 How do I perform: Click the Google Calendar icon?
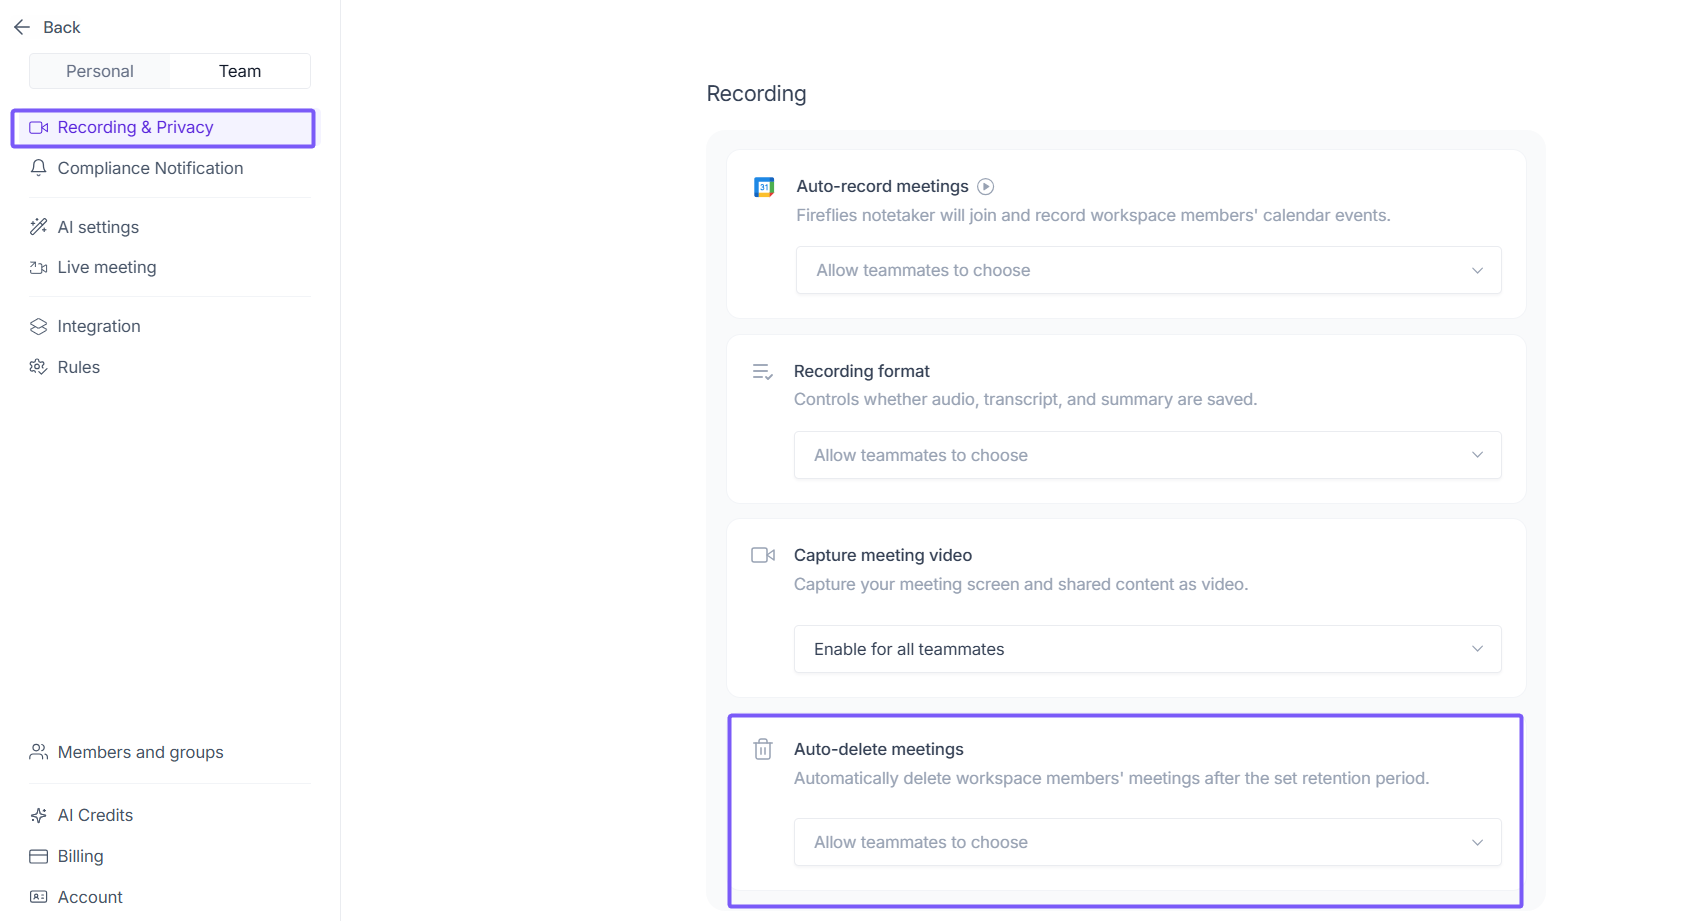click(764, 187)
